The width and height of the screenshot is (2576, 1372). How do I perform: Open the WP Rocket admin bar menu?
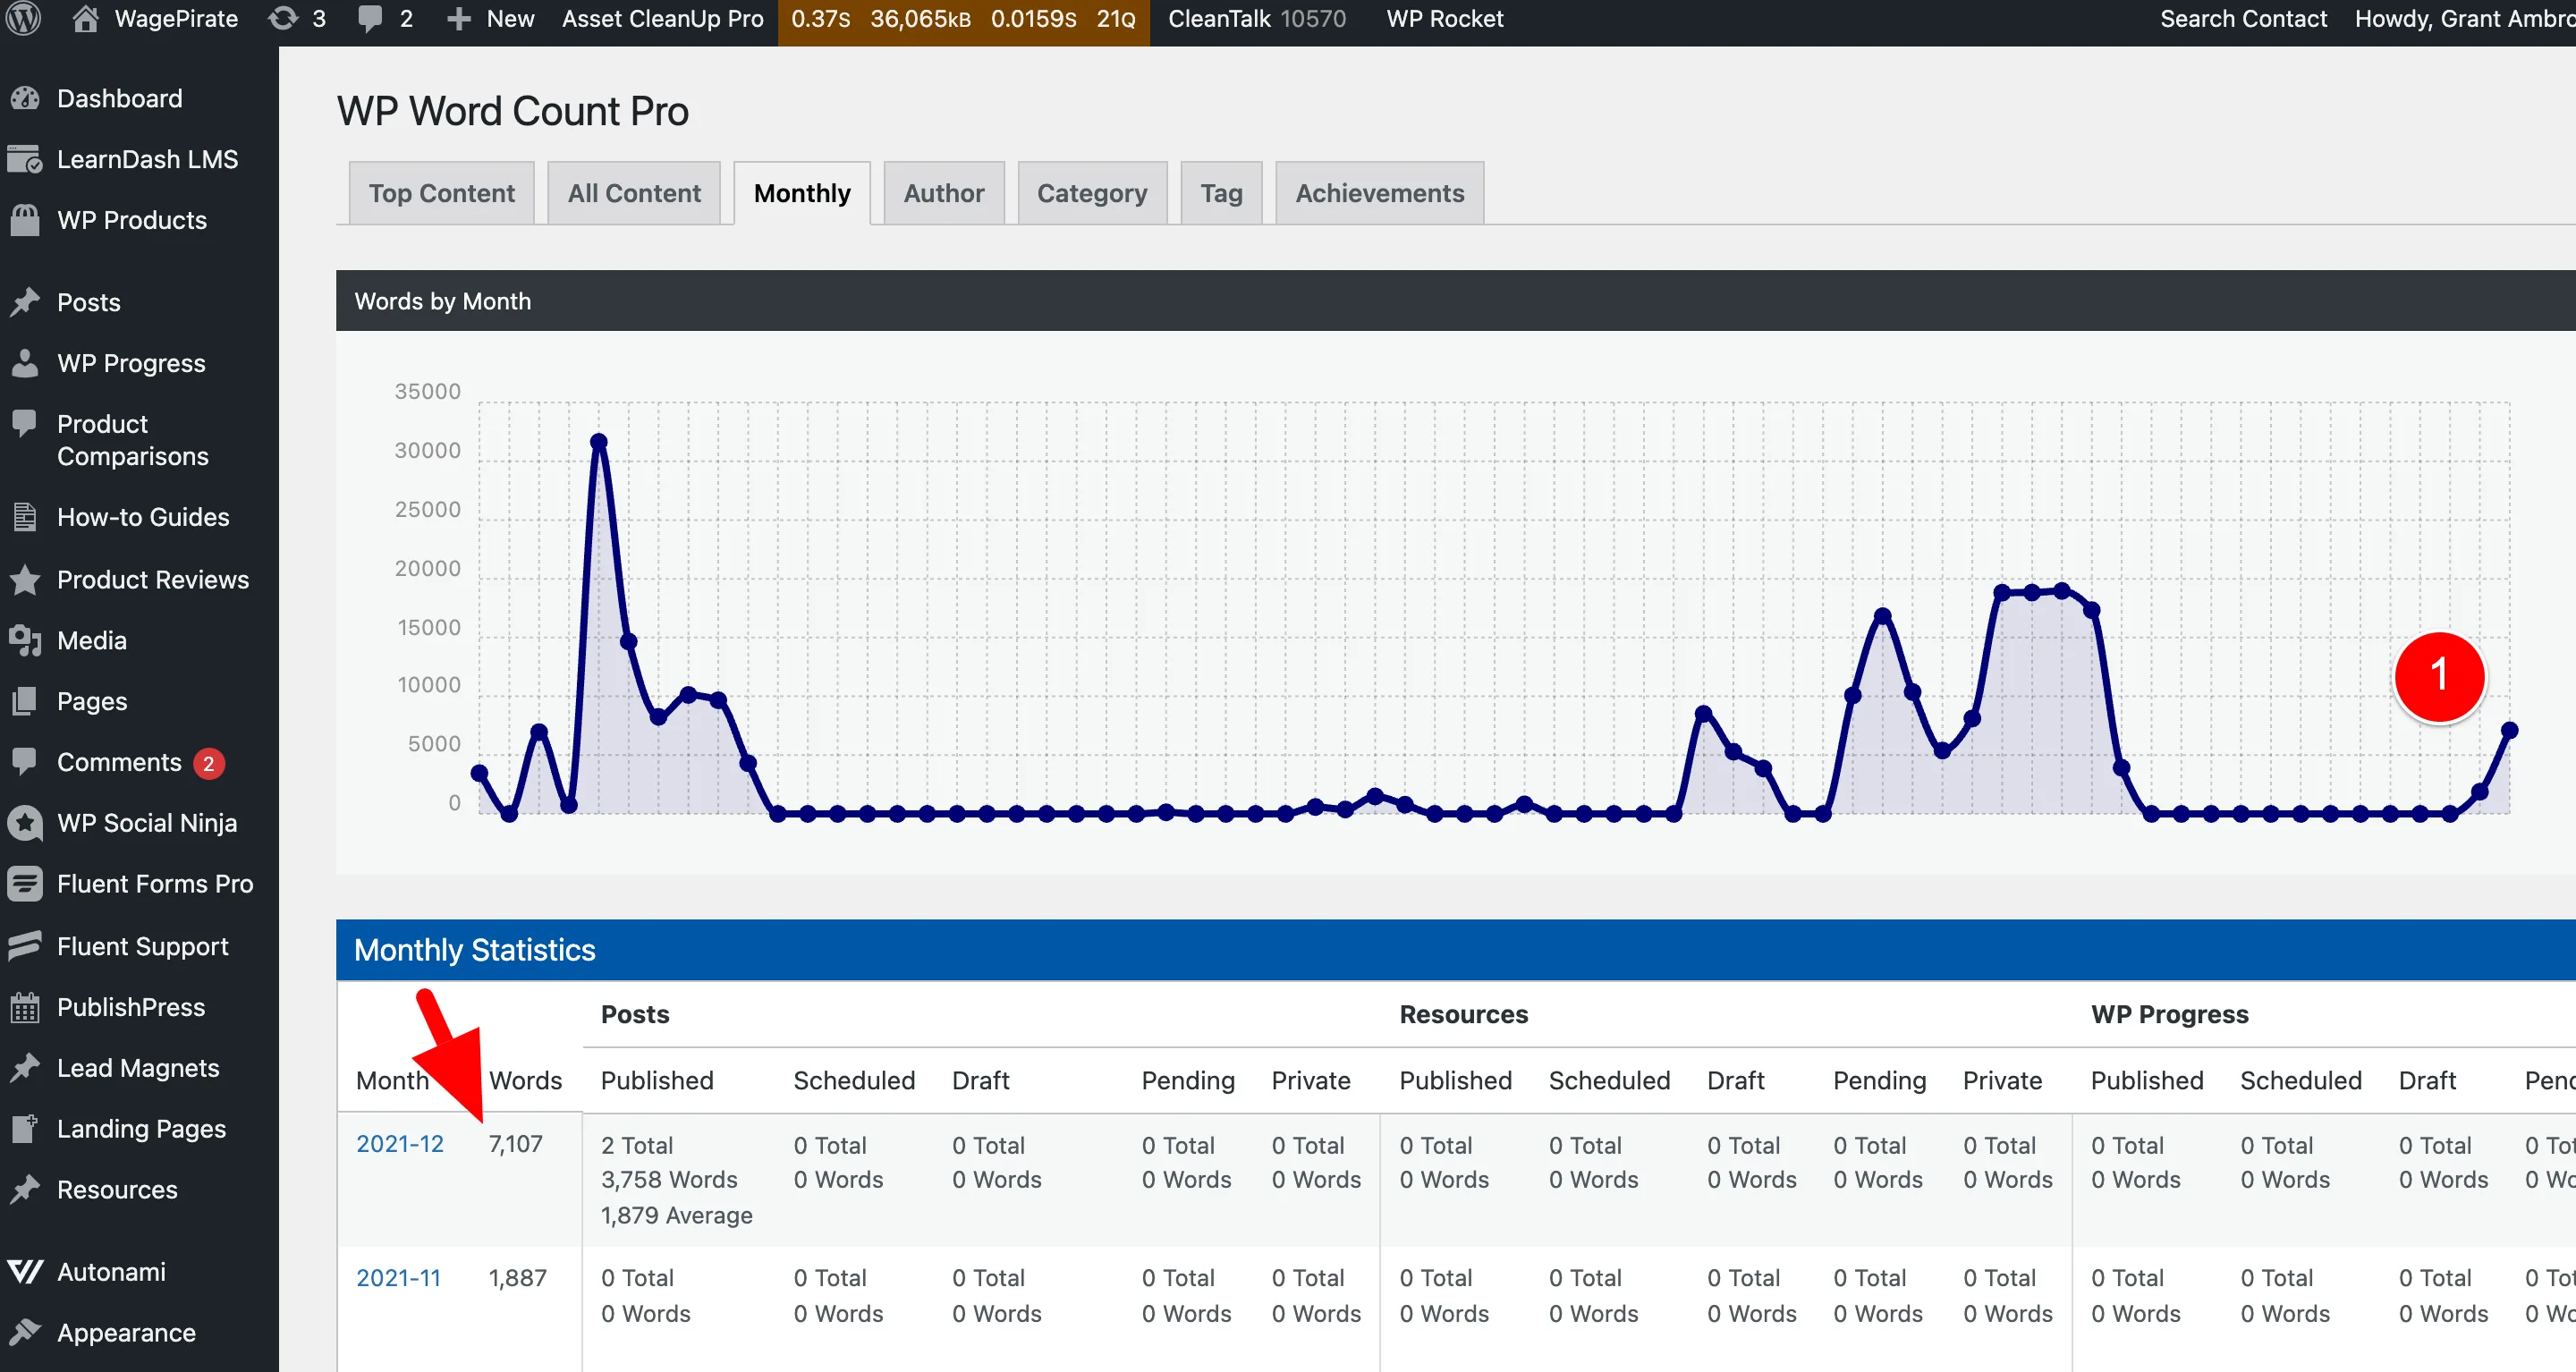pos(1444,19)
